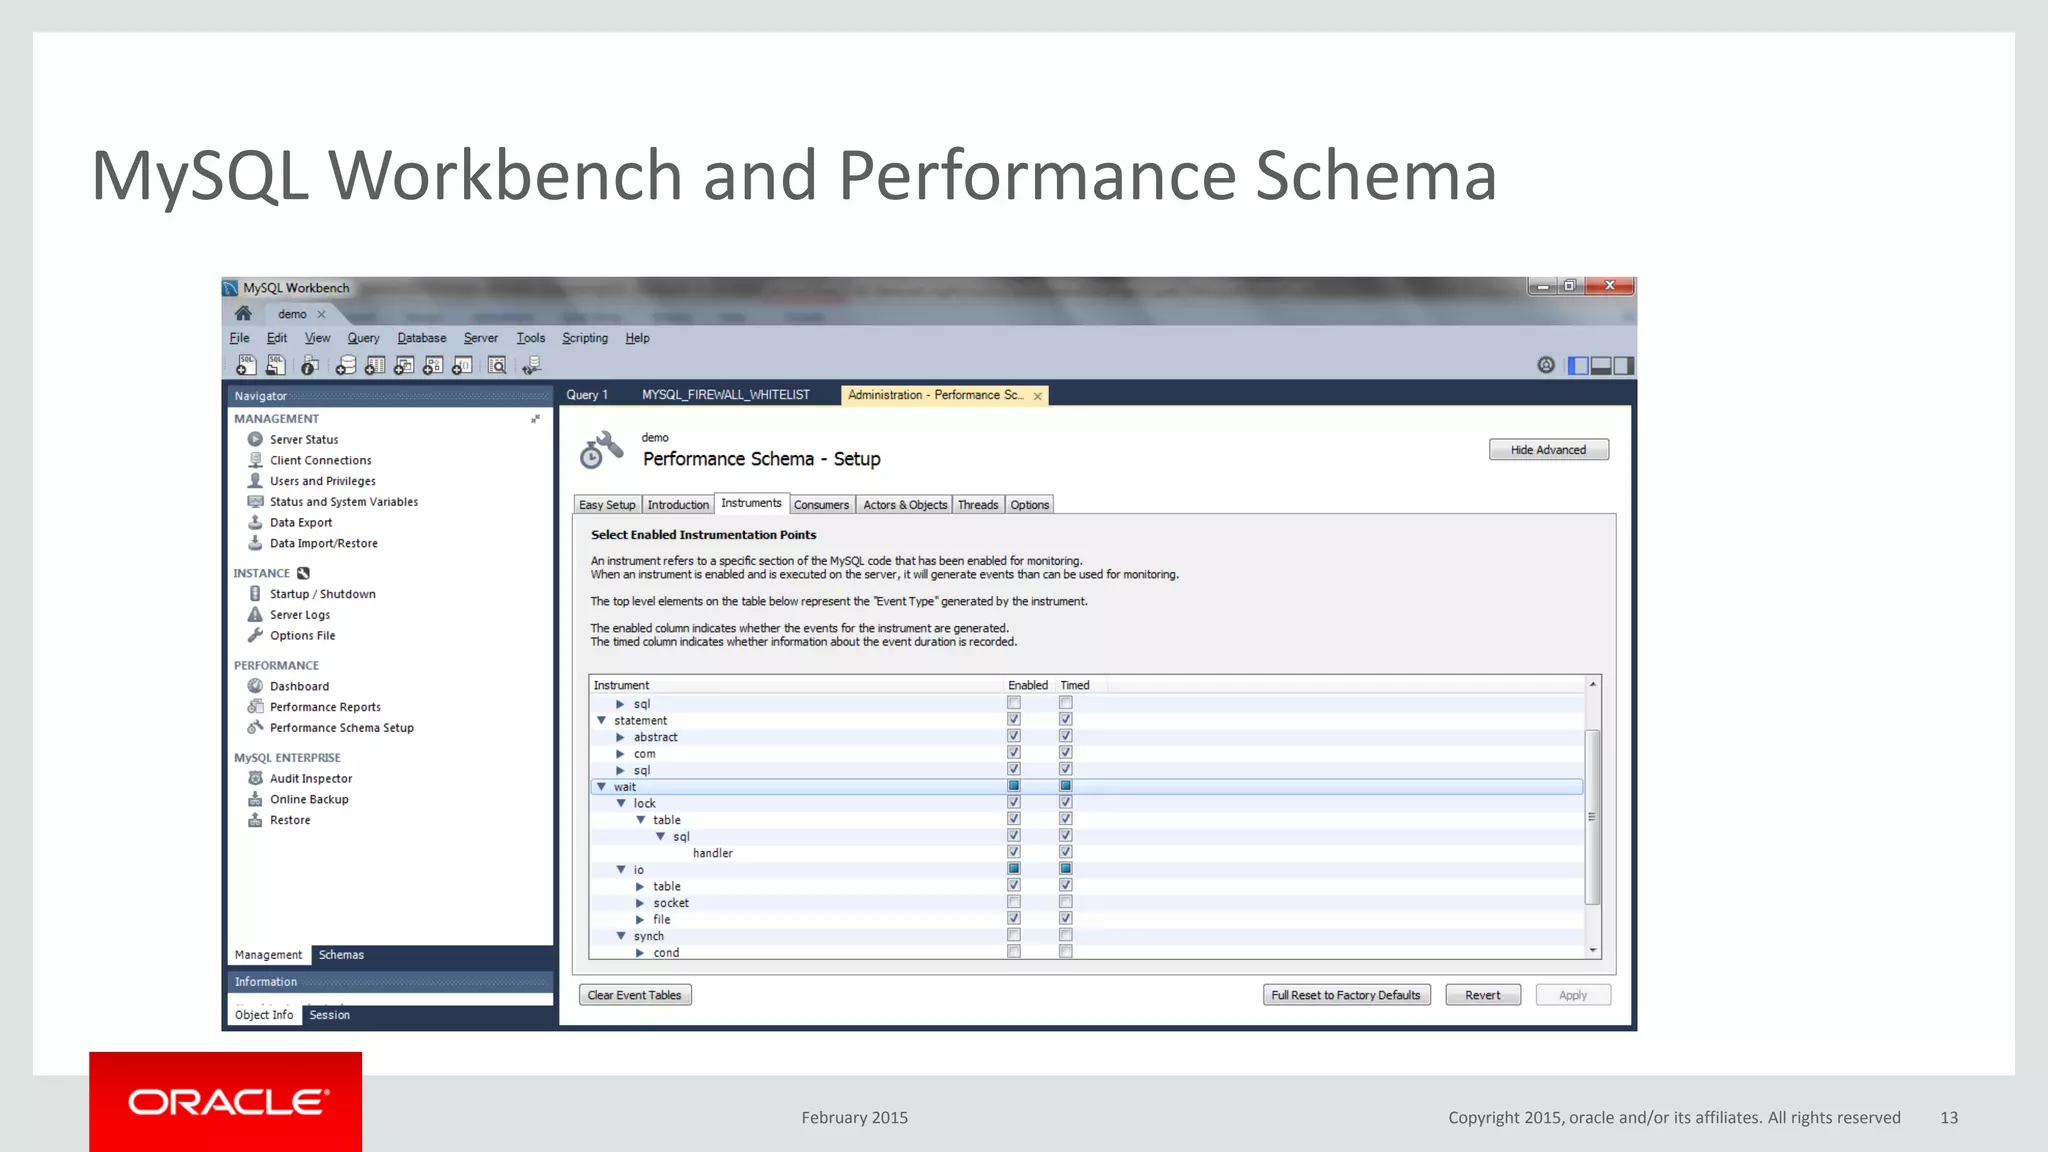Collapse the statement tree node

(x=602, y=720)
